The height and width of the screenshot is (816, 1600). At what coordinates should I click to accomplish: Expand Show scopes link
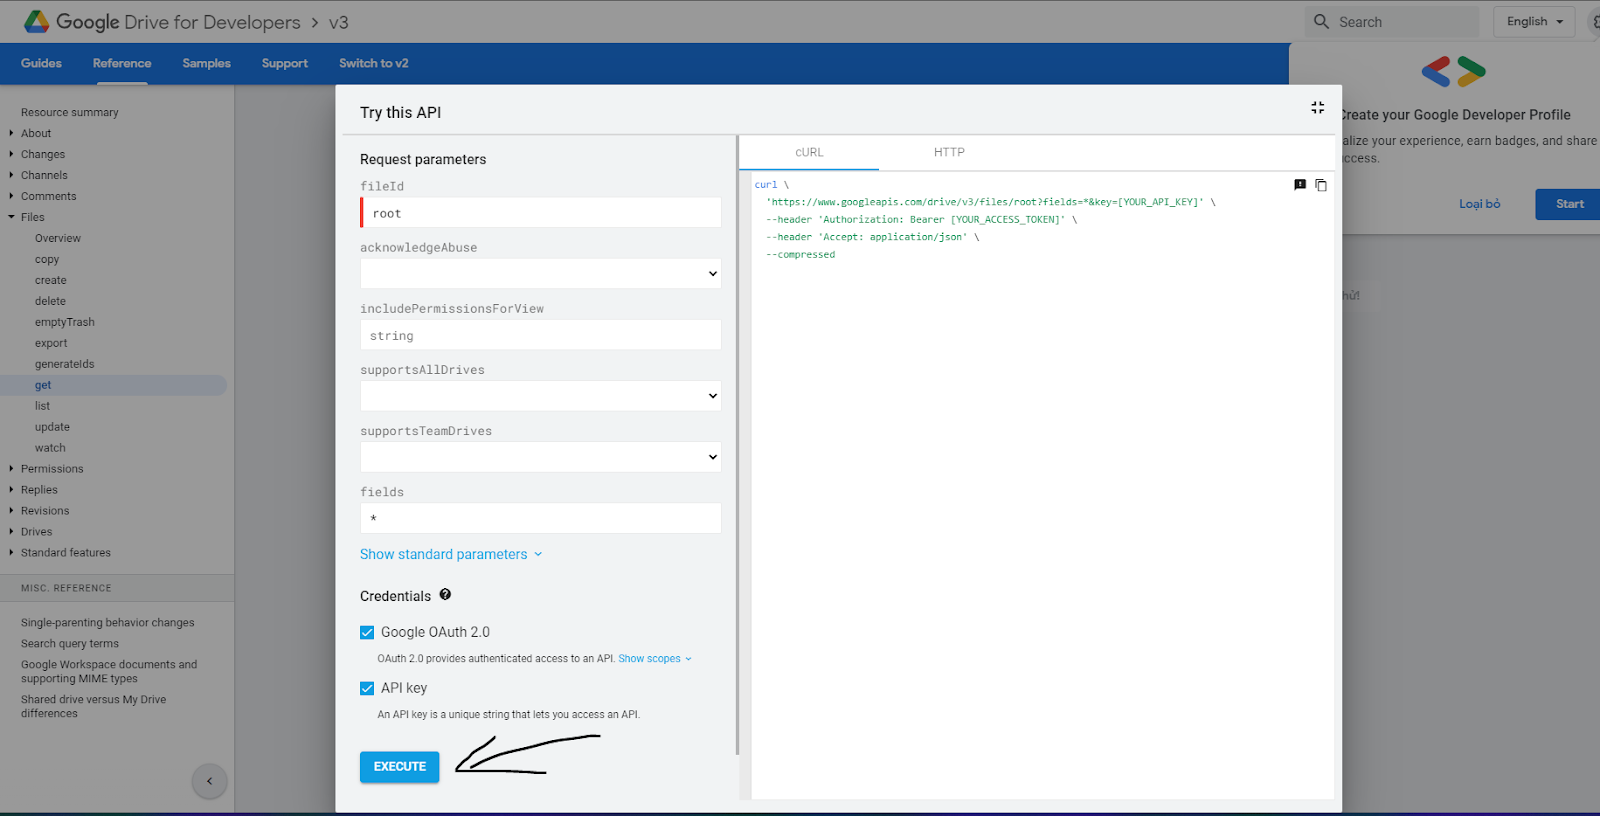tap(655, 659)
